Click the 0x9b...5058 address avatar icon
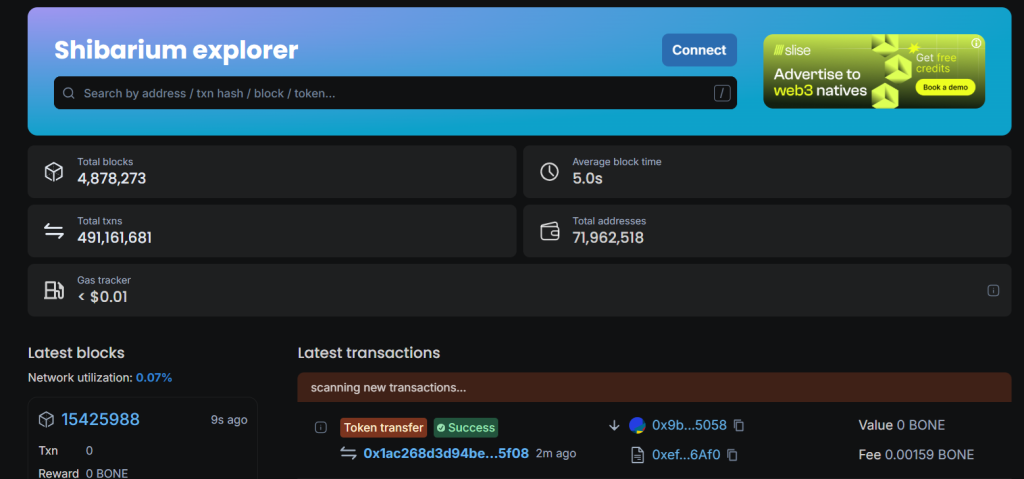 pyautogui.click(x=637, y=425)
